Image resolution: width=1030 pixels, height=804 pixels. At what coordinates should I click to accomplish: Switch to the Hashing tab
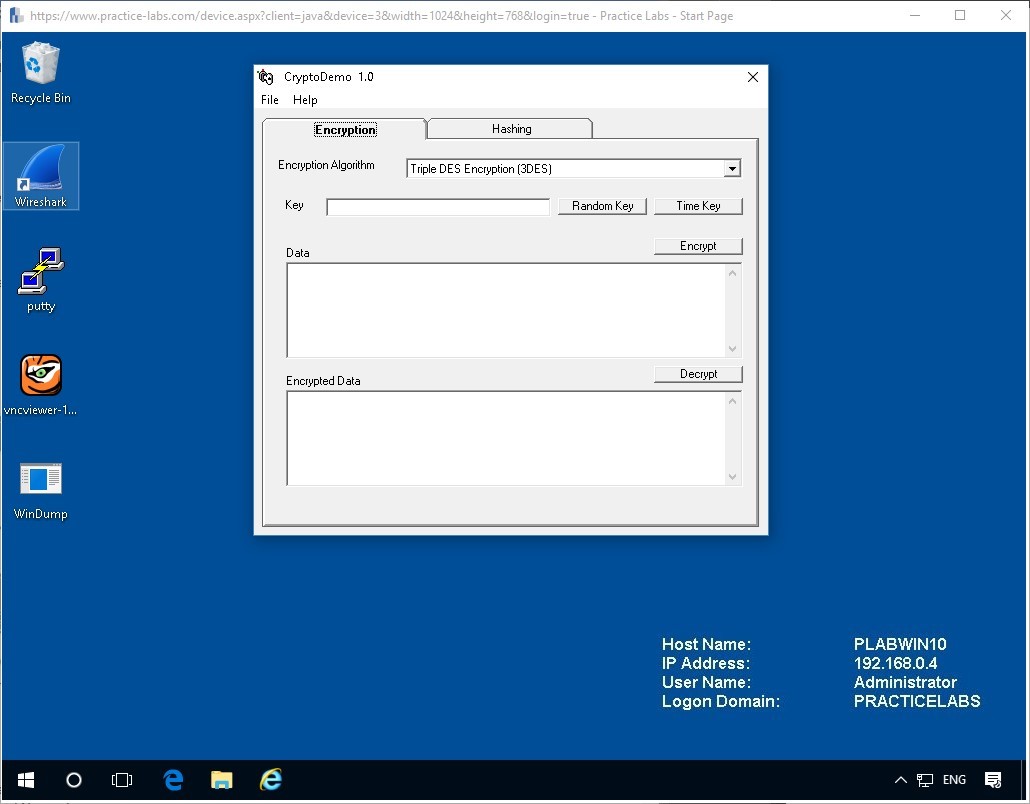point(510,128)
